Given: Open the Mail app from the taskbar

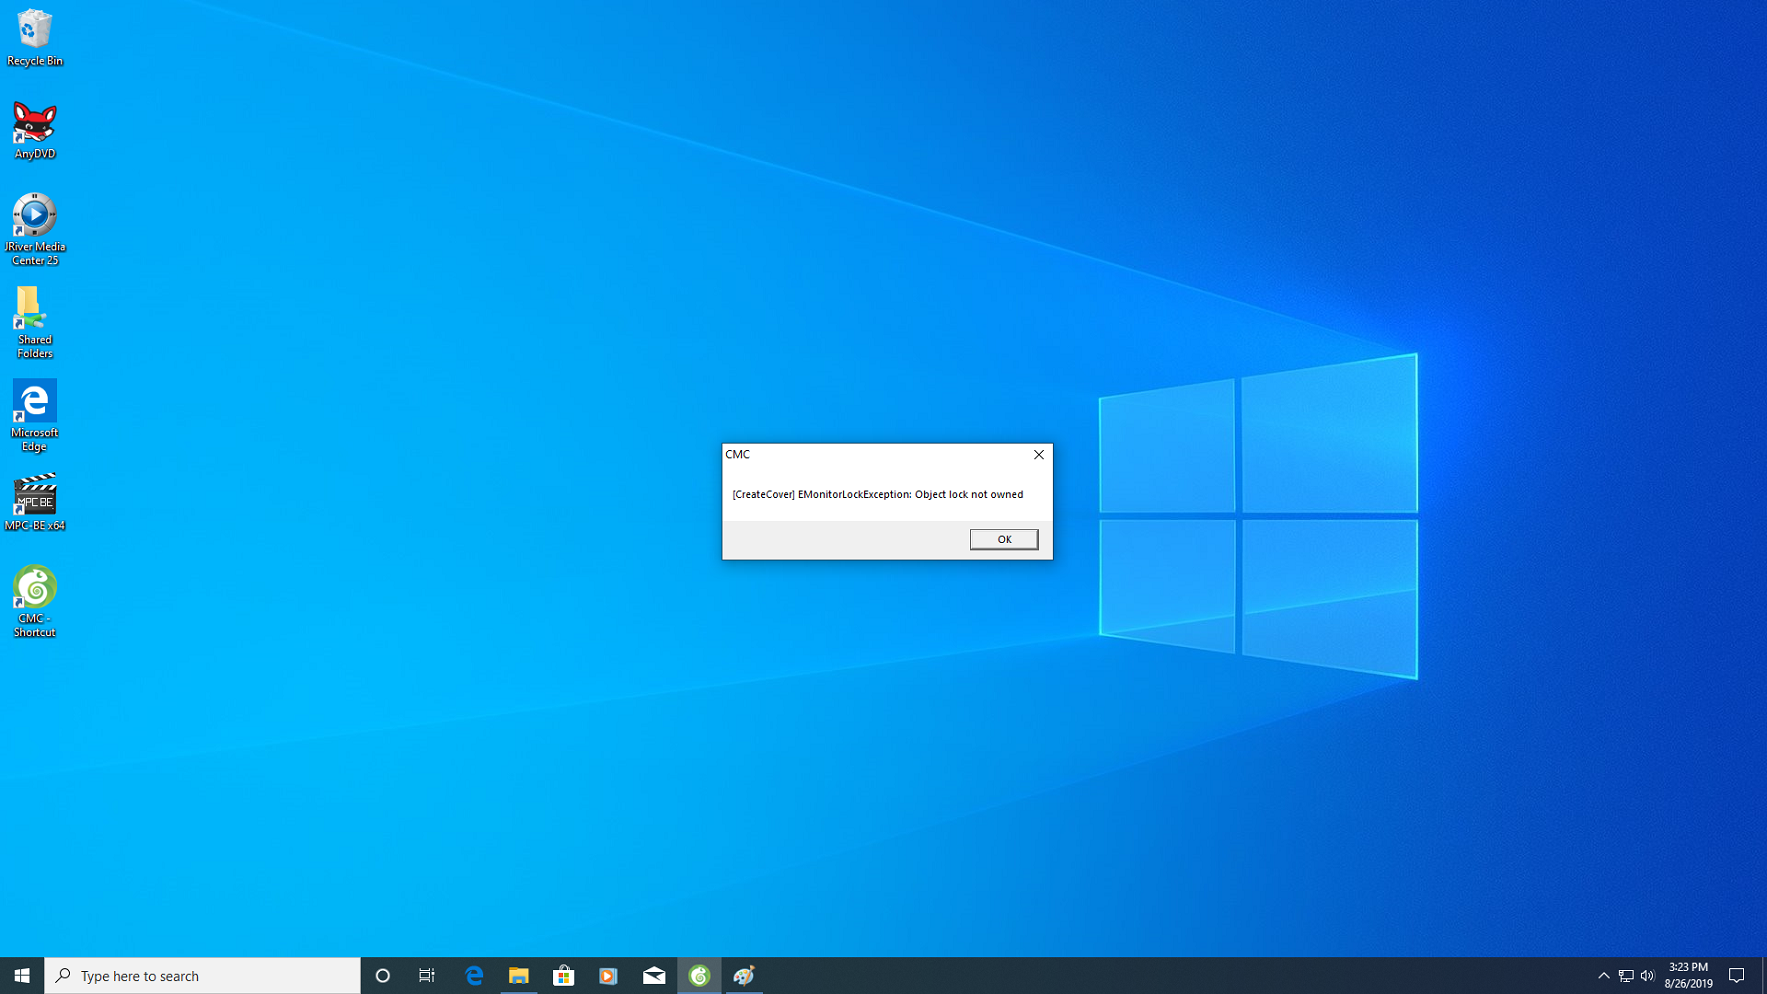Looking at the screenshot, I should coord(654,976).
